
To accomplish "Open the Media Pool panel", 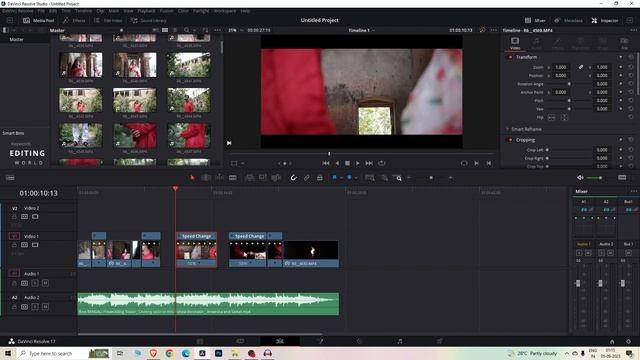I will tap(39, 20).
